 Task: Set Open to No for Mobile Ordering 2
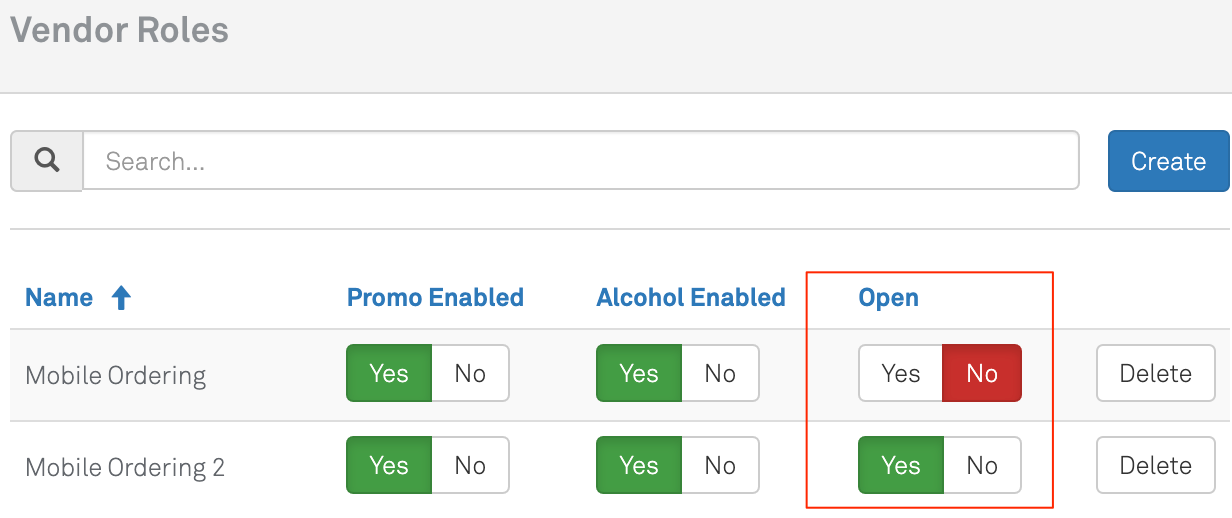click(982, 466)
